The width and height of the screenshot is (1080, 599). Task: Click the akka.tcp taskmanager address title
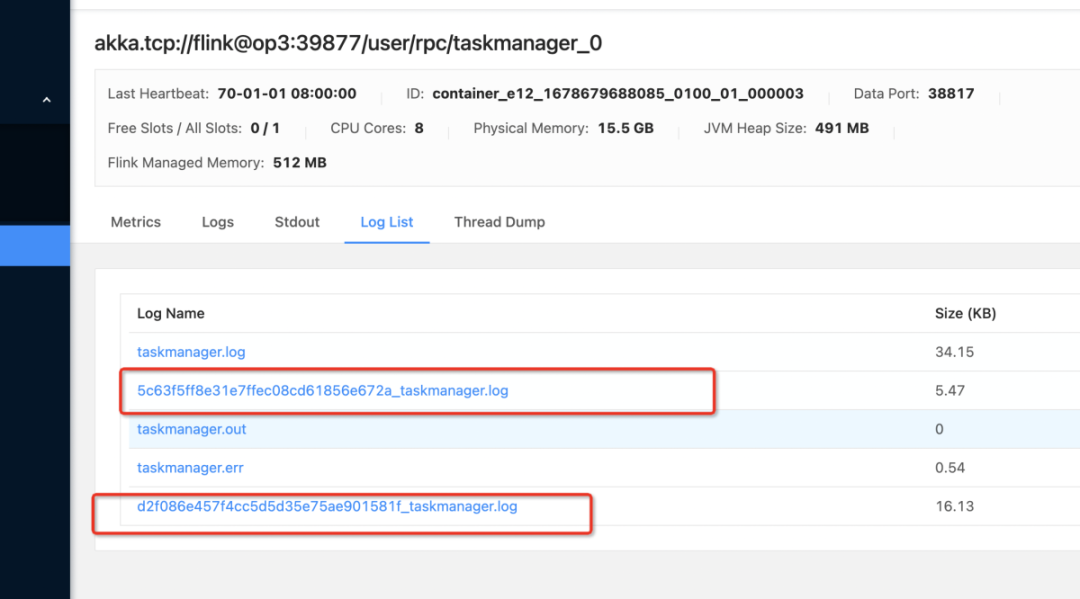tap(348, 43)
